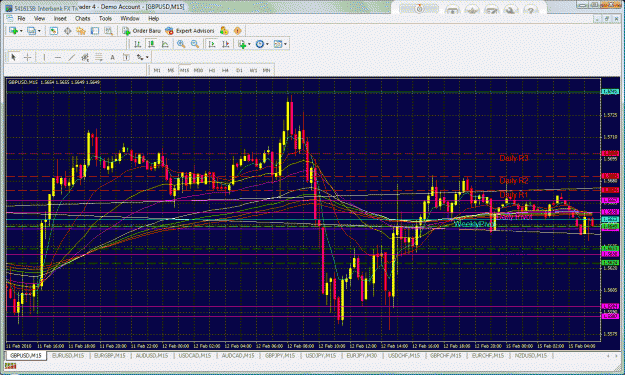The height and width of the screenshot is (375, 625).
Task: Set the W1 timeframe
Action: pyautogui.click(x=253, y=70)
